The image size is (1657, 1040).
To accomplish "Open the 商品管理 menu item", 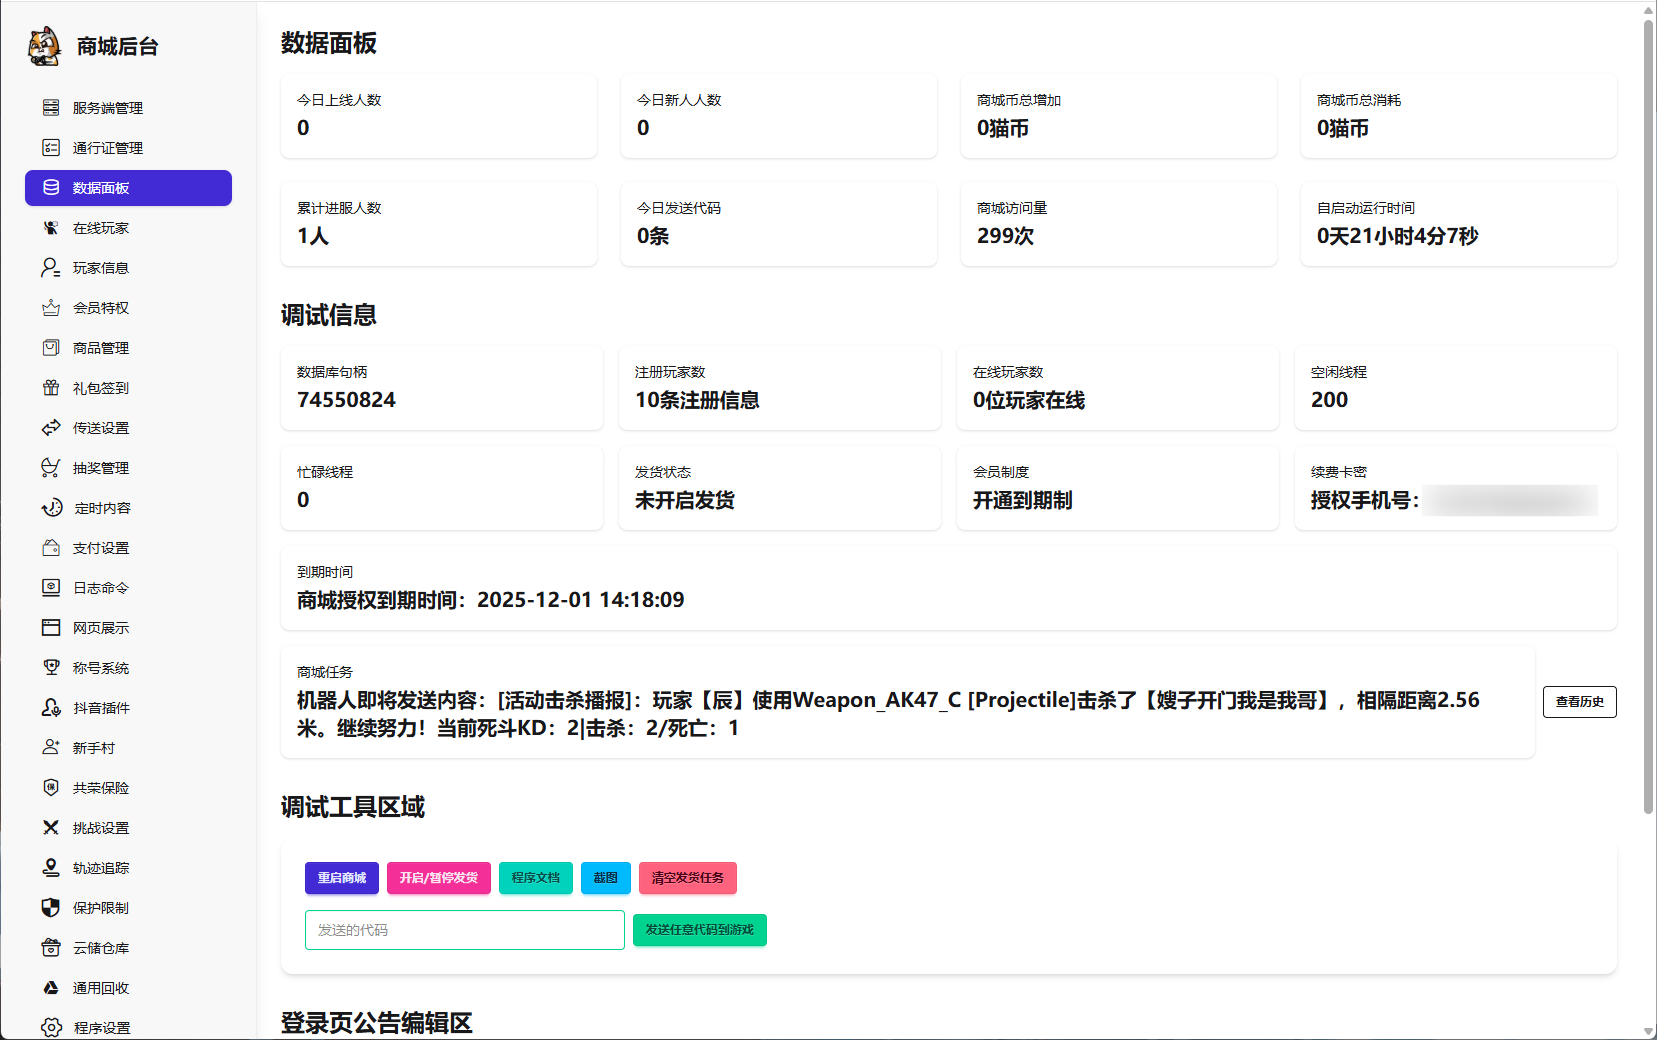I will pyautogui.click(x=101, y=348).
